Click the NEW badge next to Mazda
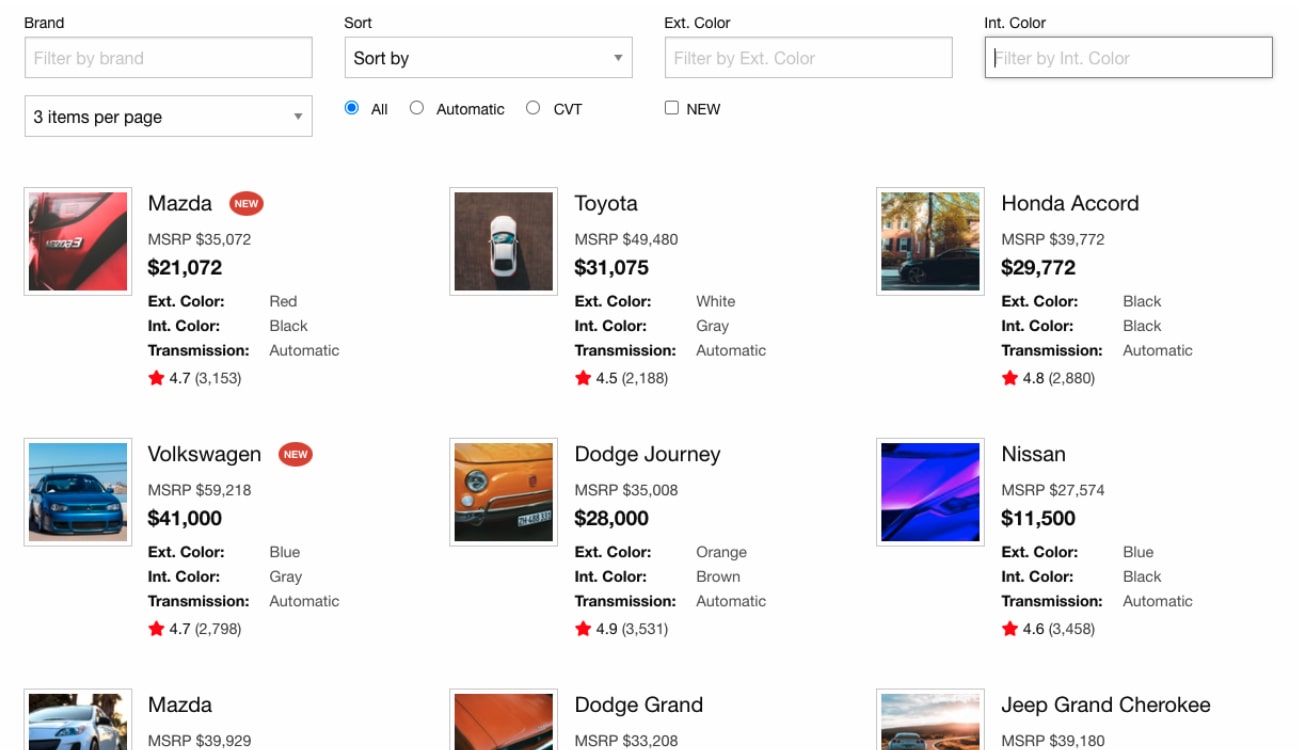1300x750 pixels. pyautogui.click(x=246, y=204)
